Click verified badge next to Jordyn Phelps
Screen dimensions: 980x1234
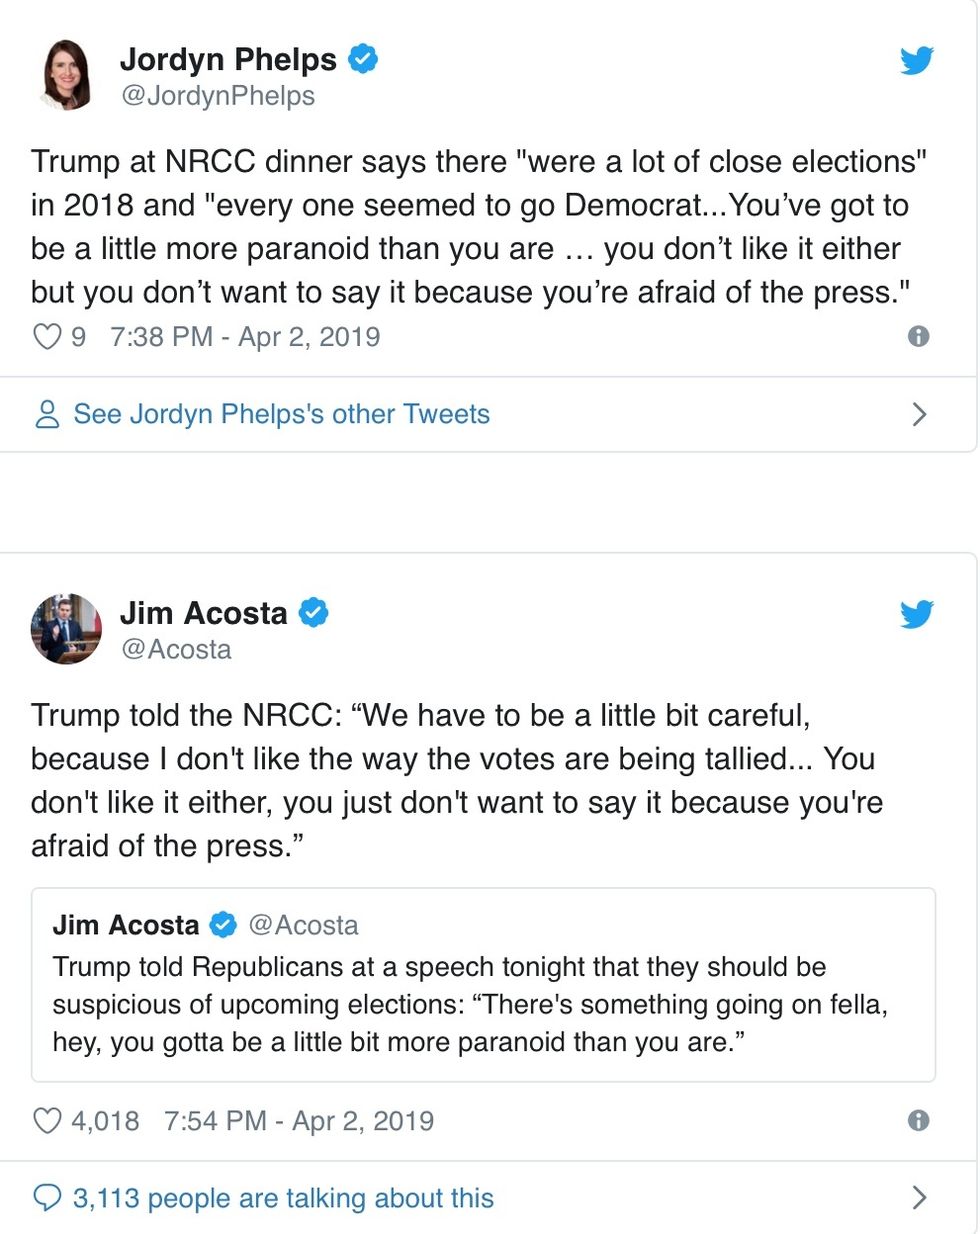tap(362, 60)
